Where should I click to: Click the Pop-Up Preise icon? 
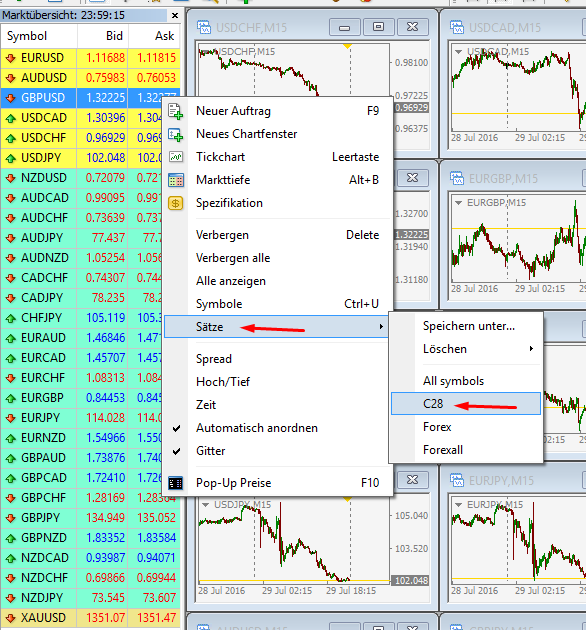point(176,483)
